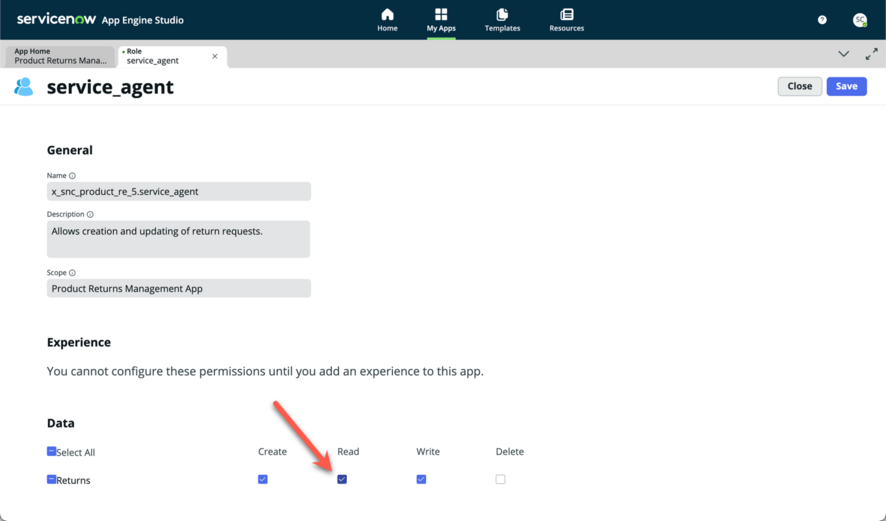Enable Delete permission for Returns
The image size is (886, 521).
(500, 479)
